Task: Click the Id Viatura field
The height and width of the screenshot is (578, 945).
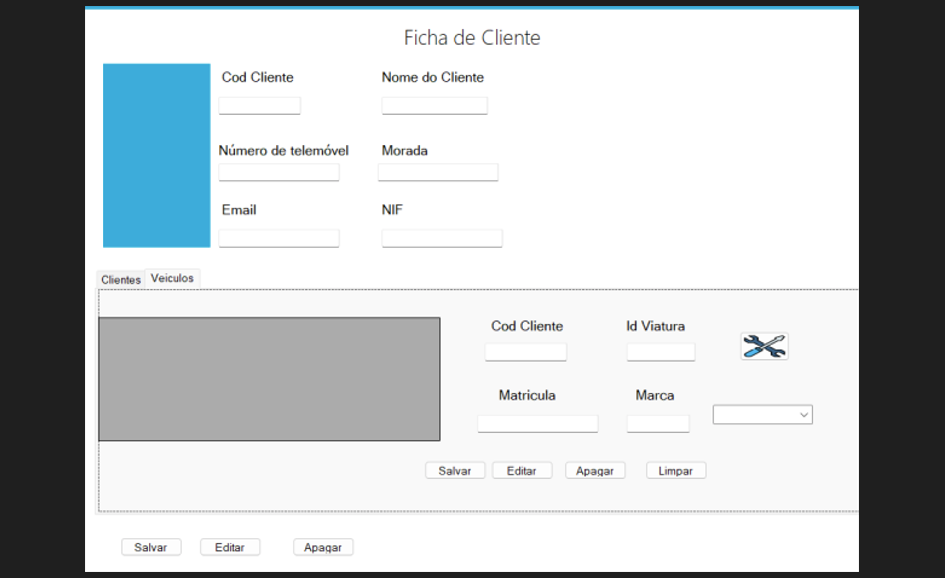Action: (660, 351)
